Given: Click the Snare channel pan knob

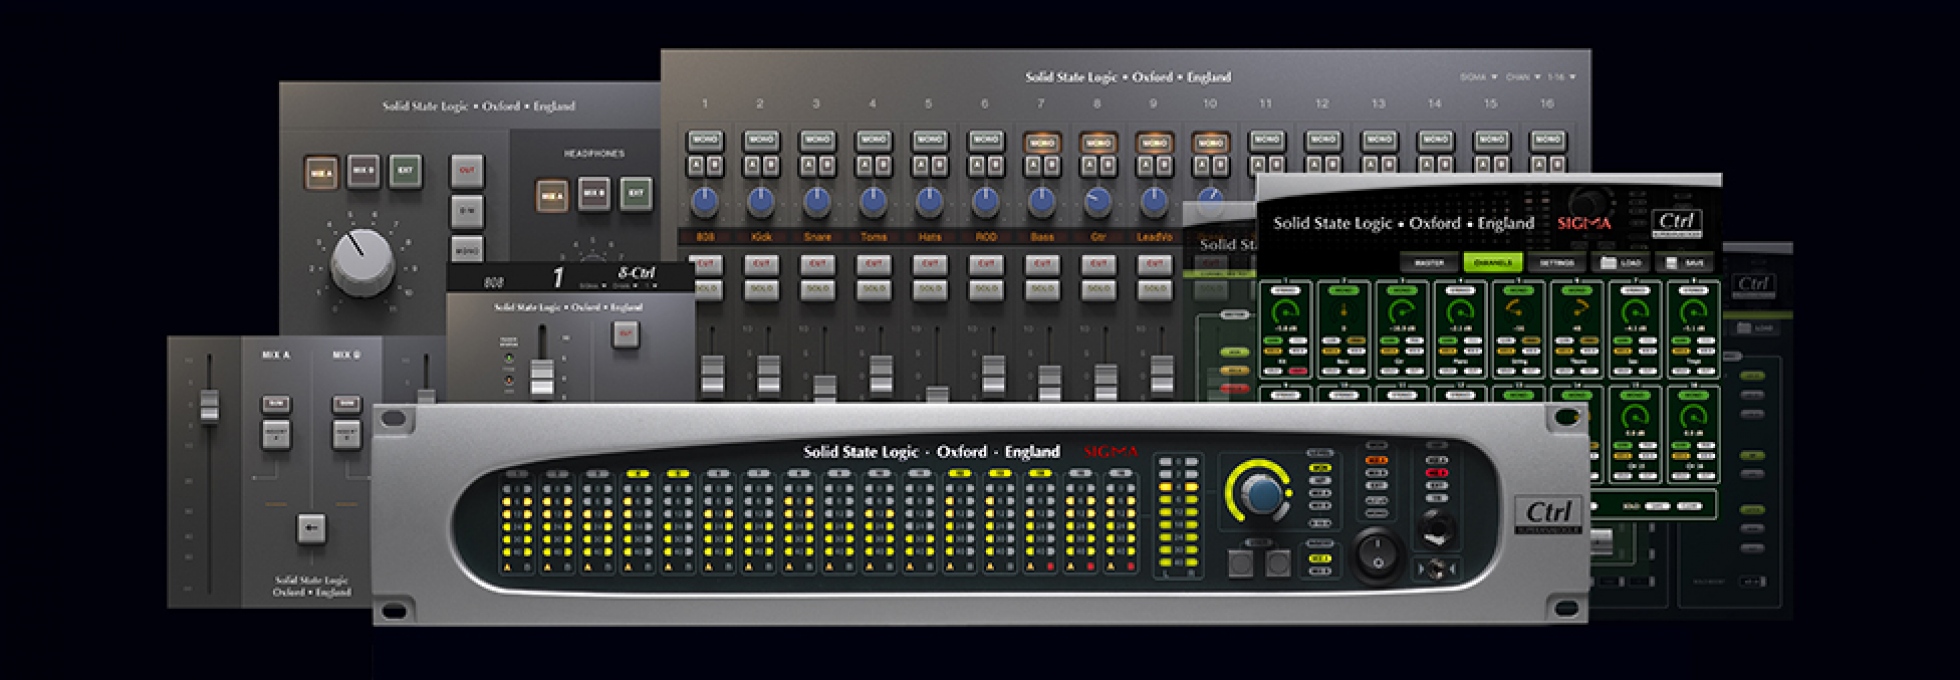Looking at the screenshot, I should (816, 203).
